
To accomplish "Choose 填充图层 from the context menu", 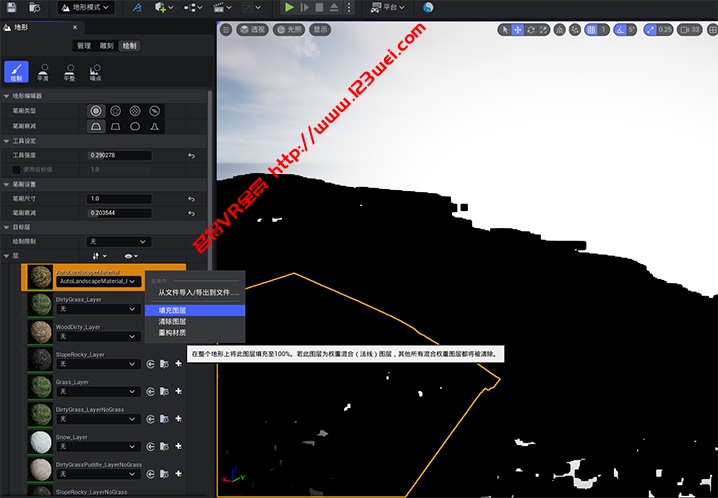I will (173, 310).
